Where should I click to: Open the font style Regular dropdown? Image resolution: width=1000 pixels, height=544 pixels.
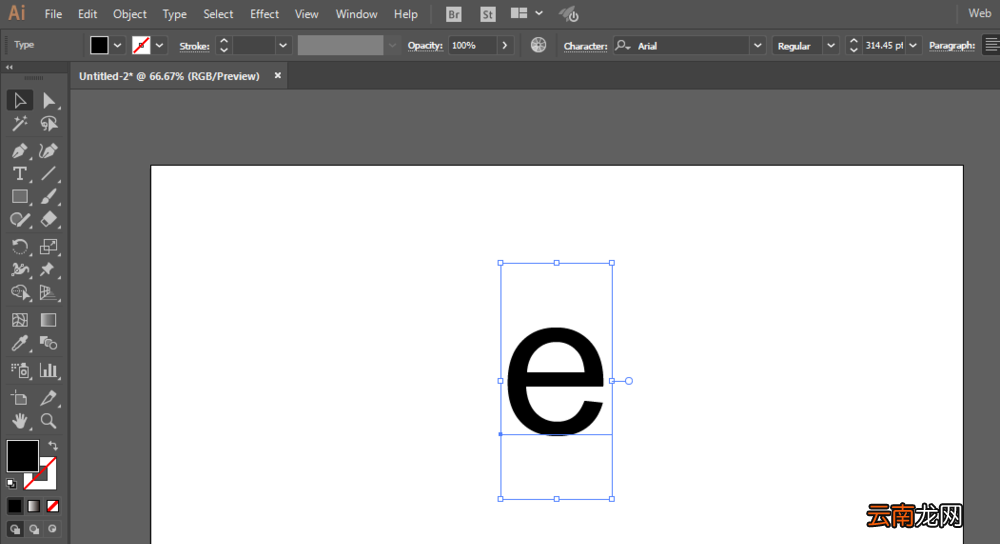coord(830,45)
